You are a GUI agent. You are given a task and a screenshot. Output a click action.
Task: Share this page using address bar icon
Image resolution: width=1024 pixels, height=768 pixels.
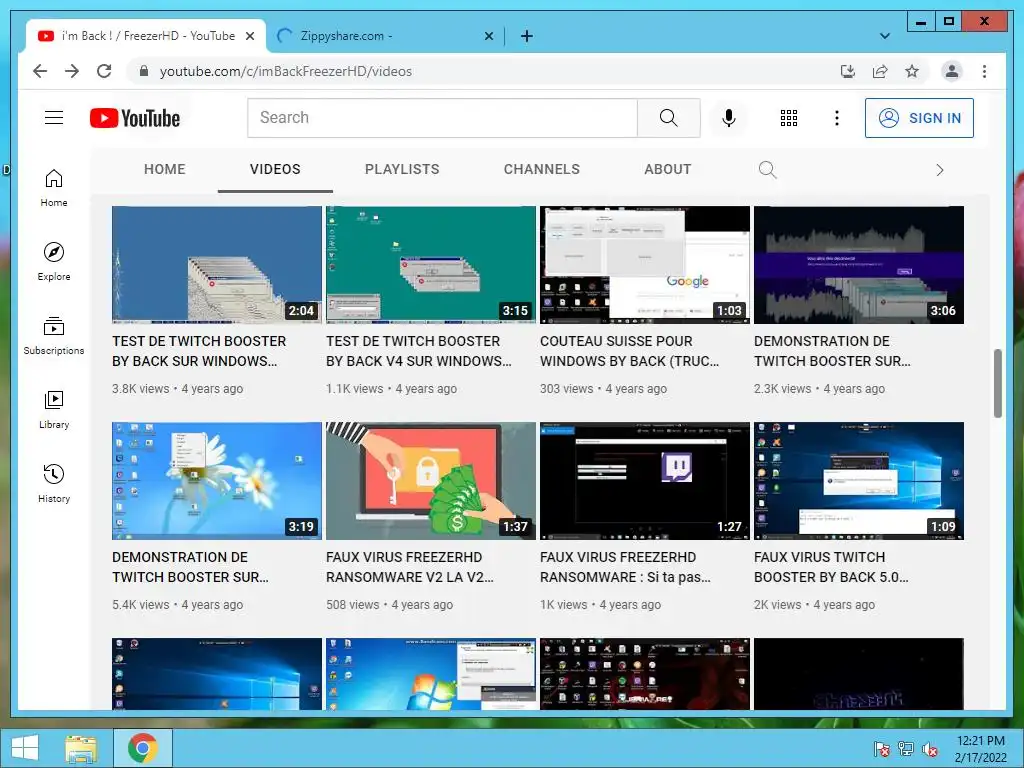coord(880,71)
